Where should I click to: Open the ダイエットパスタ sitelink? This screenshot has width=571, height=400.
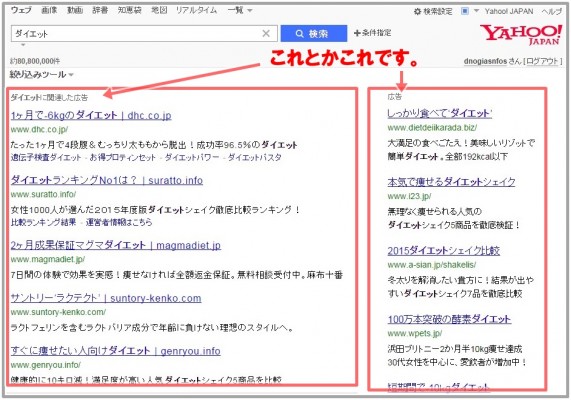255,158
